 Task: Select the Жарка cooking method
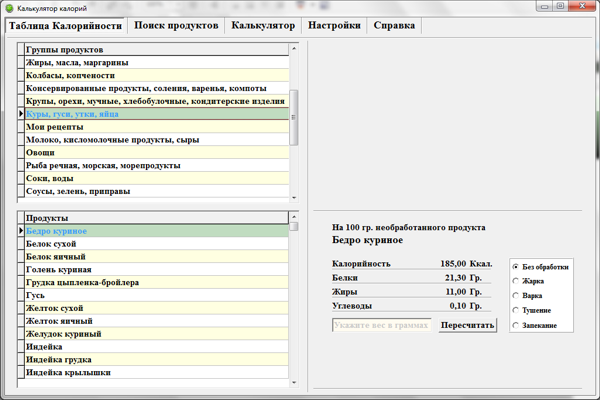(x=528, y=281)
